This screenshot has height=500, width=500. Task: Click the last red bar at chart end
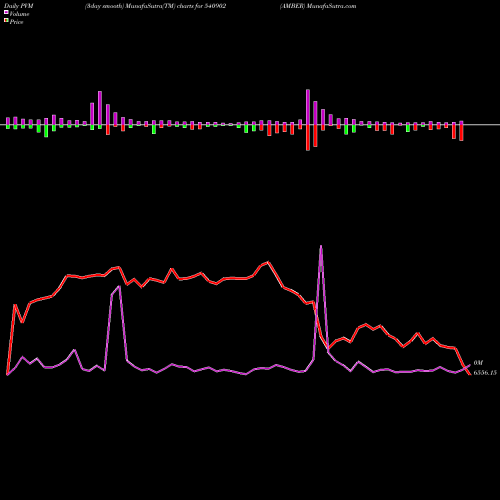tap(461, 133)
